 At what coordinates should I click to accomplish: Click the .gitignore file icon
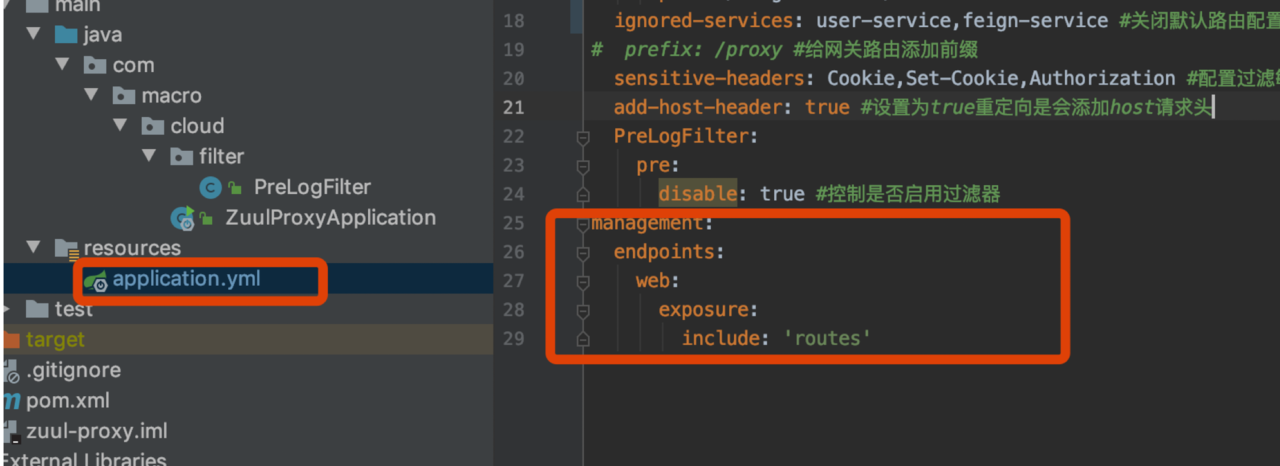click(x=11, y=371)
